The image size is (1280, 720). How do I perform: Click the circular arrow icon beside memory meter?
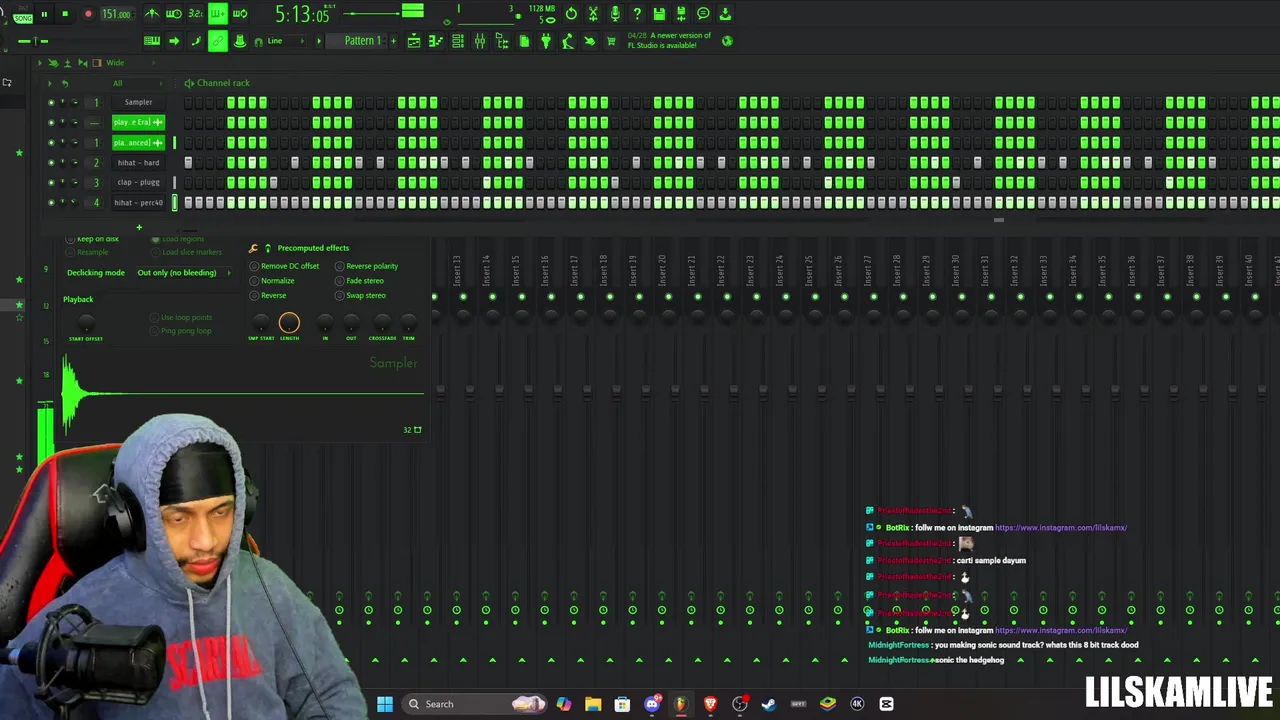tap(571, 14)
